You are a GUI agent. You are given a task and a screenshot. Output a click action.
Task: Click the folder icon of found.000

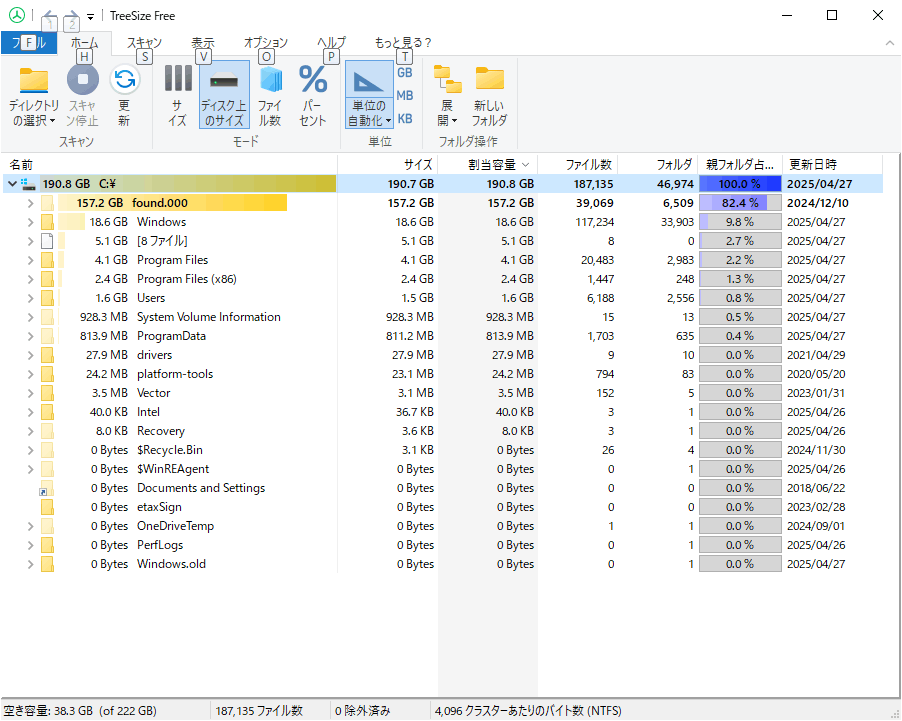pos(47,203)
